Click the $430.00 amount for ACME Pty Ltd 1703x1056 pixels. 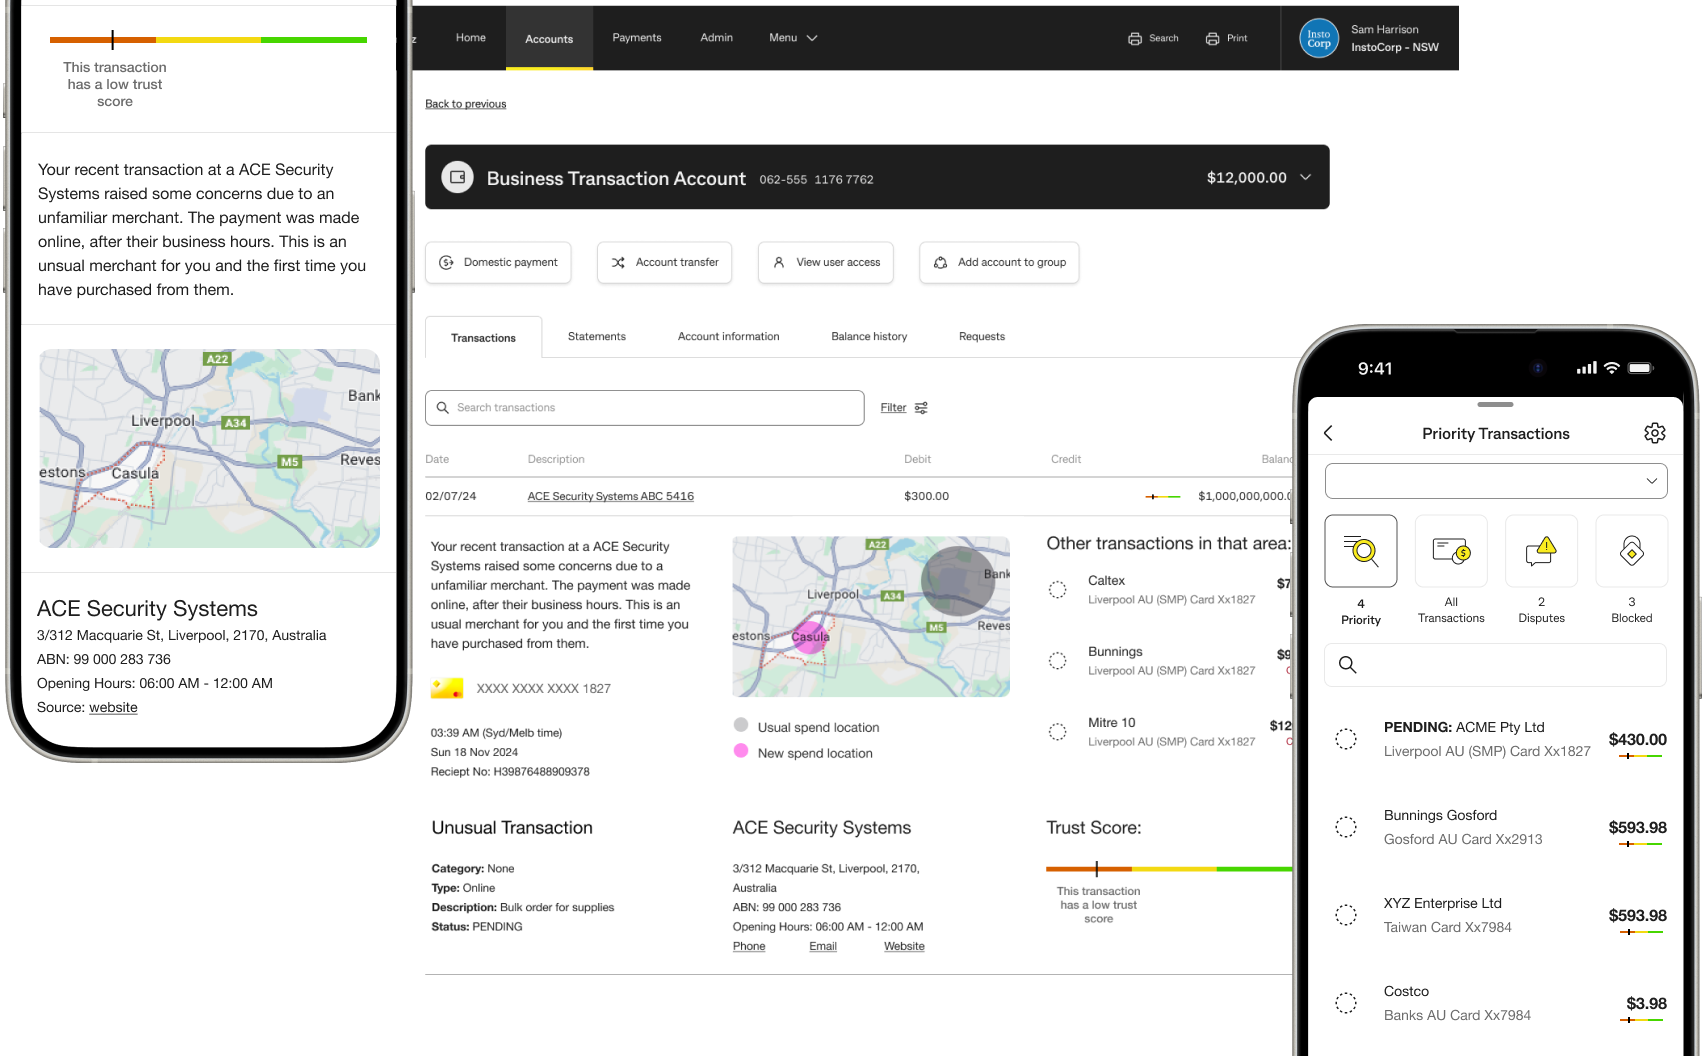[x=1638, y=740]
